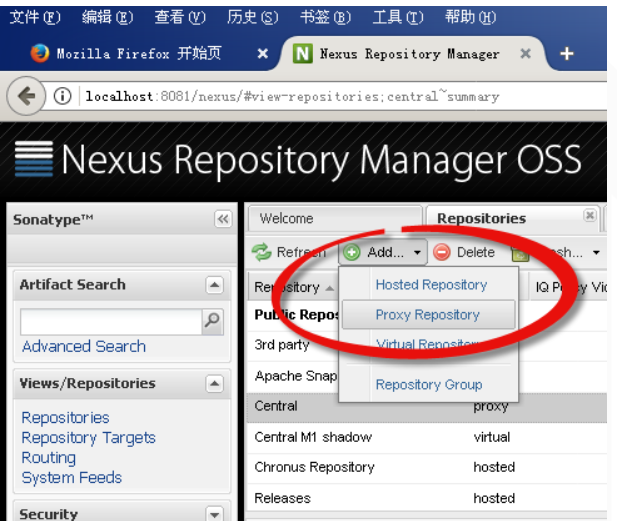Open the 工具(T) menu

point(398,17)
